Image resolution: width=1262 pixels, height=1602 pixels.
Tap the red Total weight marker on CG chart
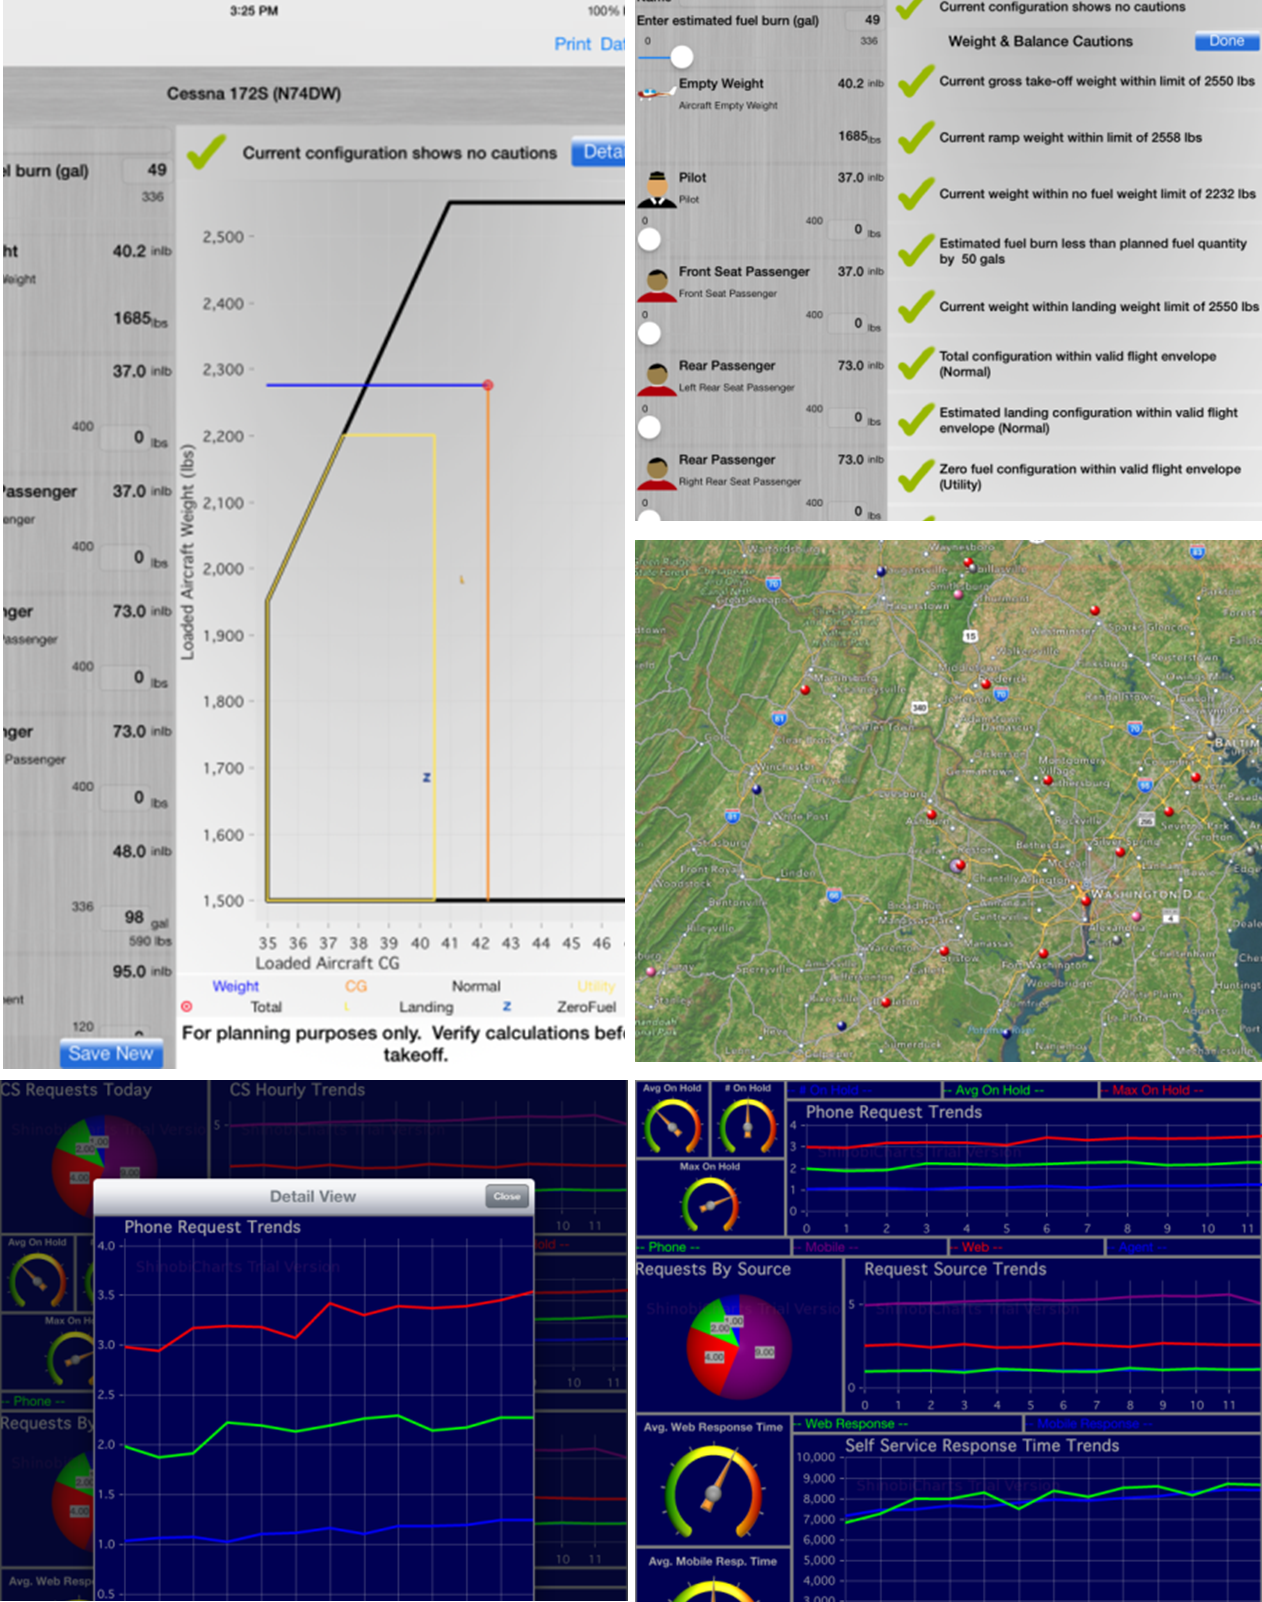(x=488, y=385)
